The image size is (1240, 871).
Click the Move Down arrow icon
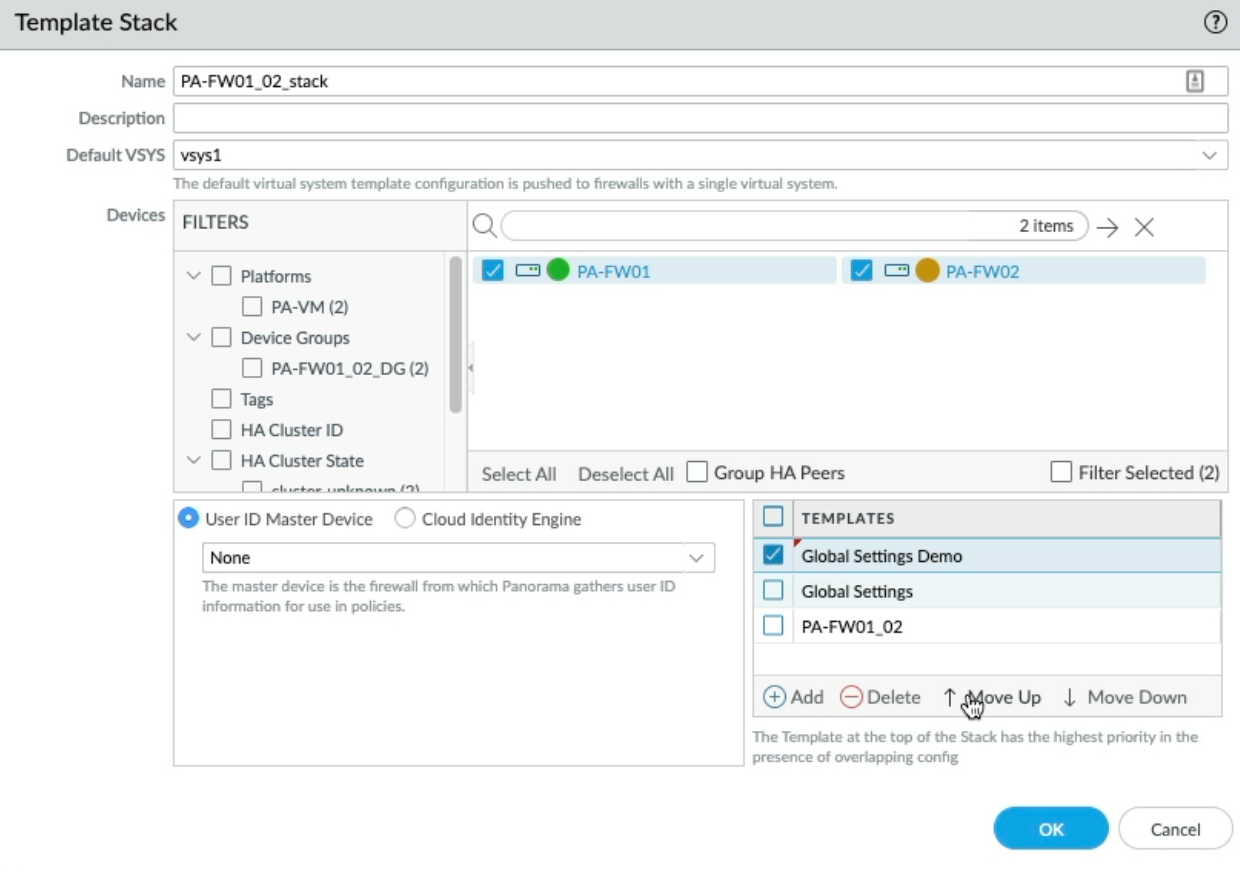click(x=1069, y=697)
